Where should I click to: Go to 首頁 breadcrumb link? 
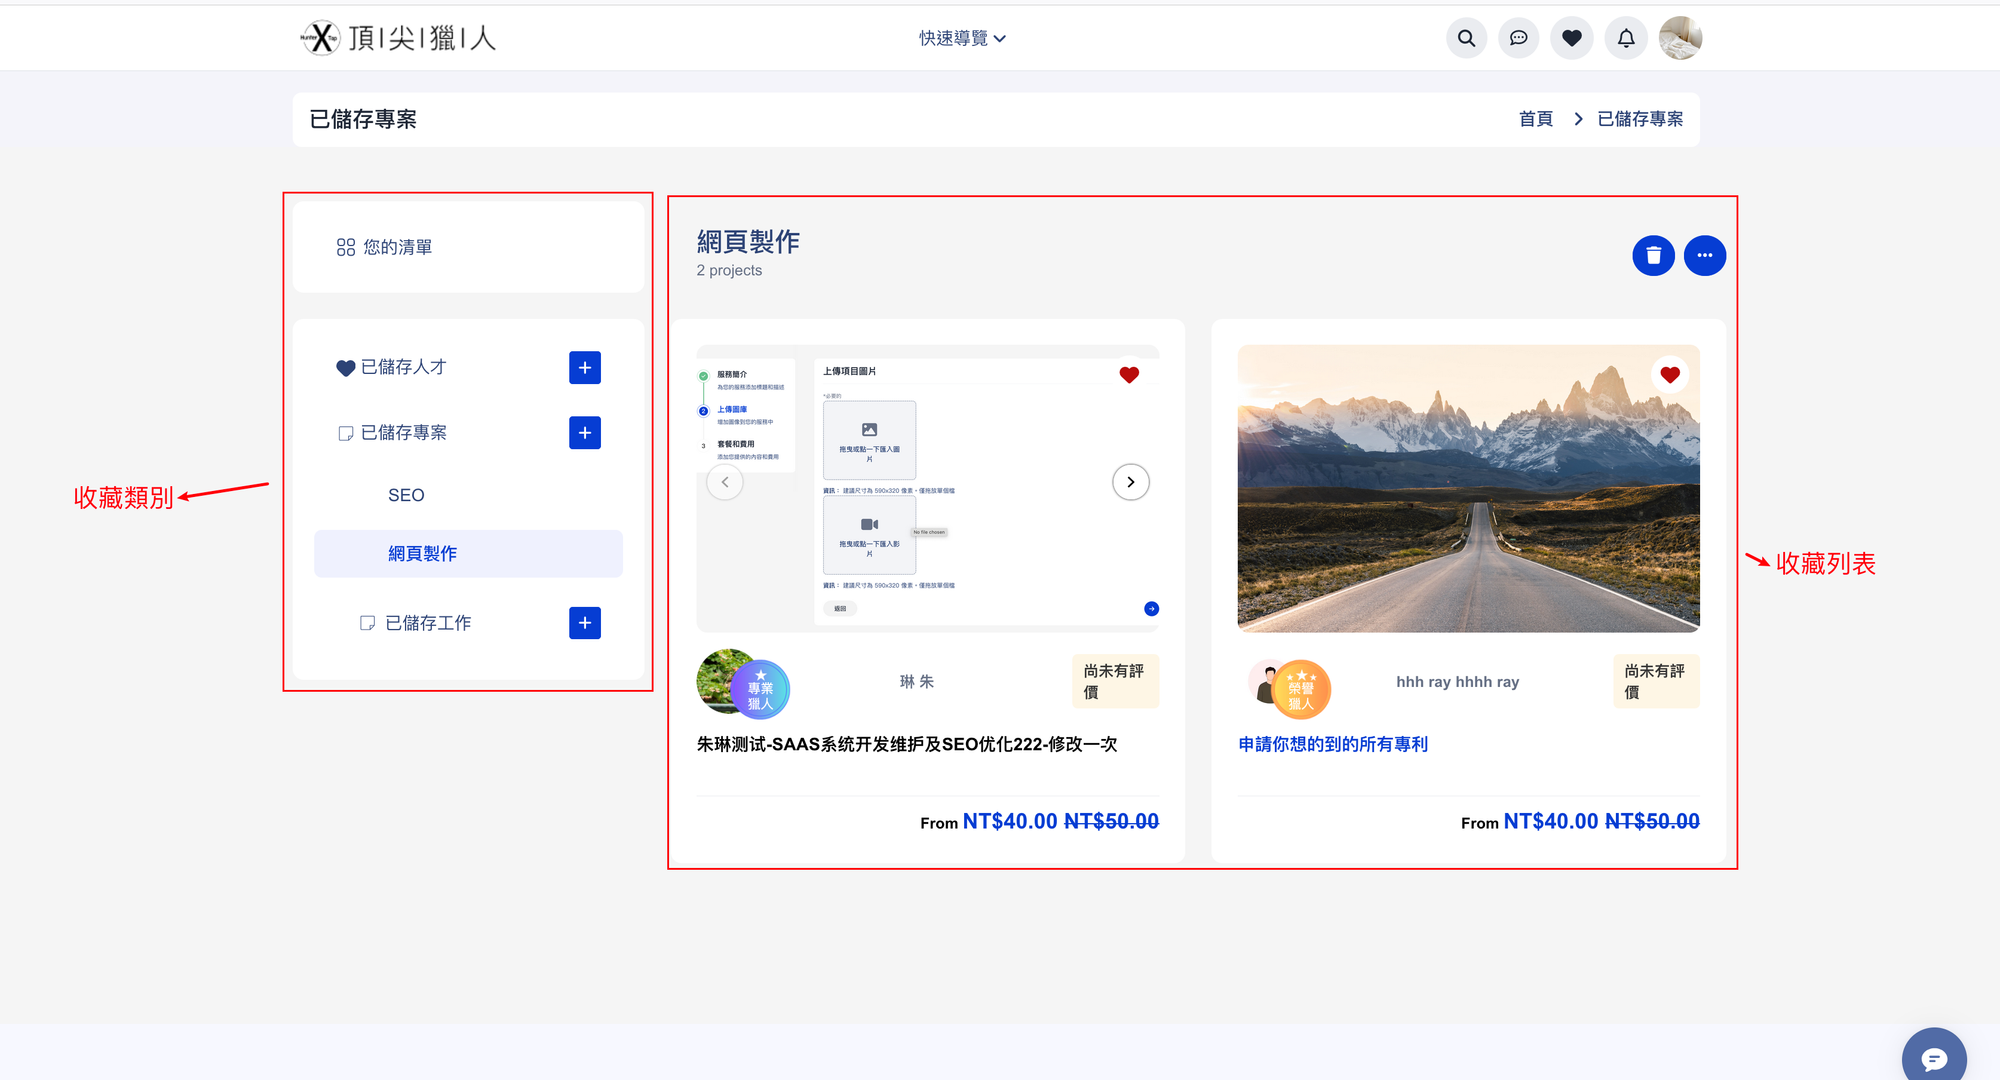coord(1535,119)
